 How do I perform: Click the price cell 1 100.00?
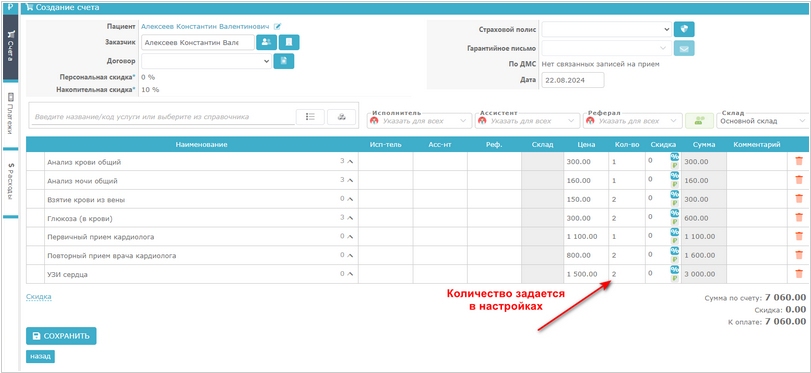click(x=586, y=236)
